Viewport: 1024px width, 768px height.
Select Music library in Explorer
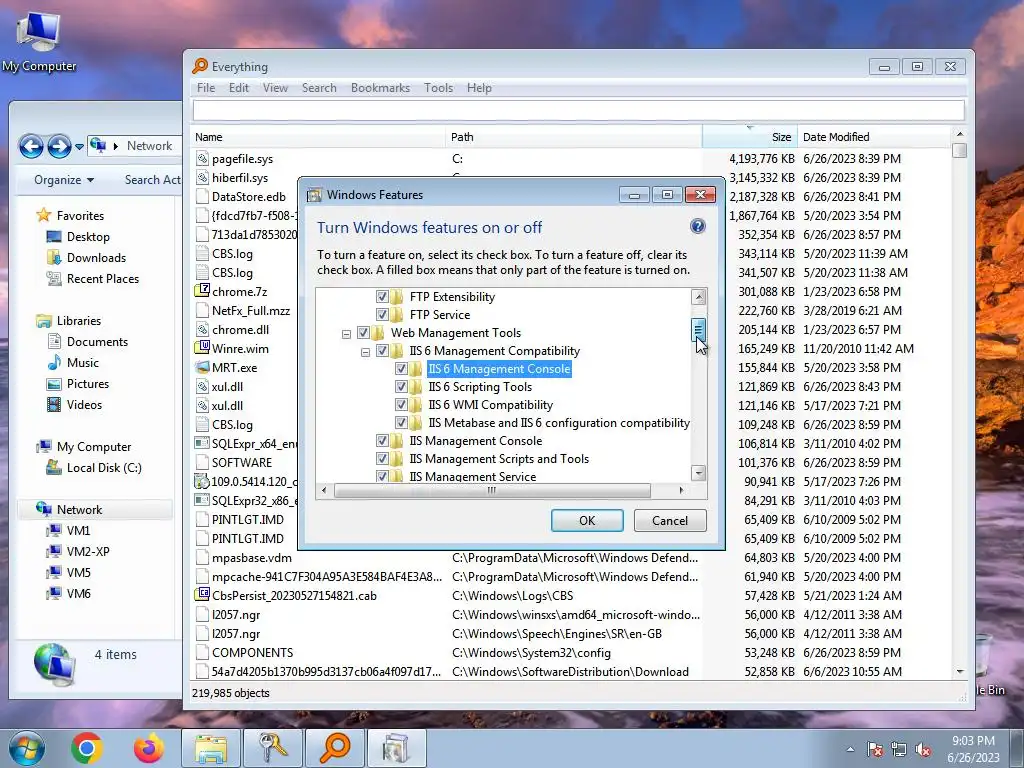point(82,362)
